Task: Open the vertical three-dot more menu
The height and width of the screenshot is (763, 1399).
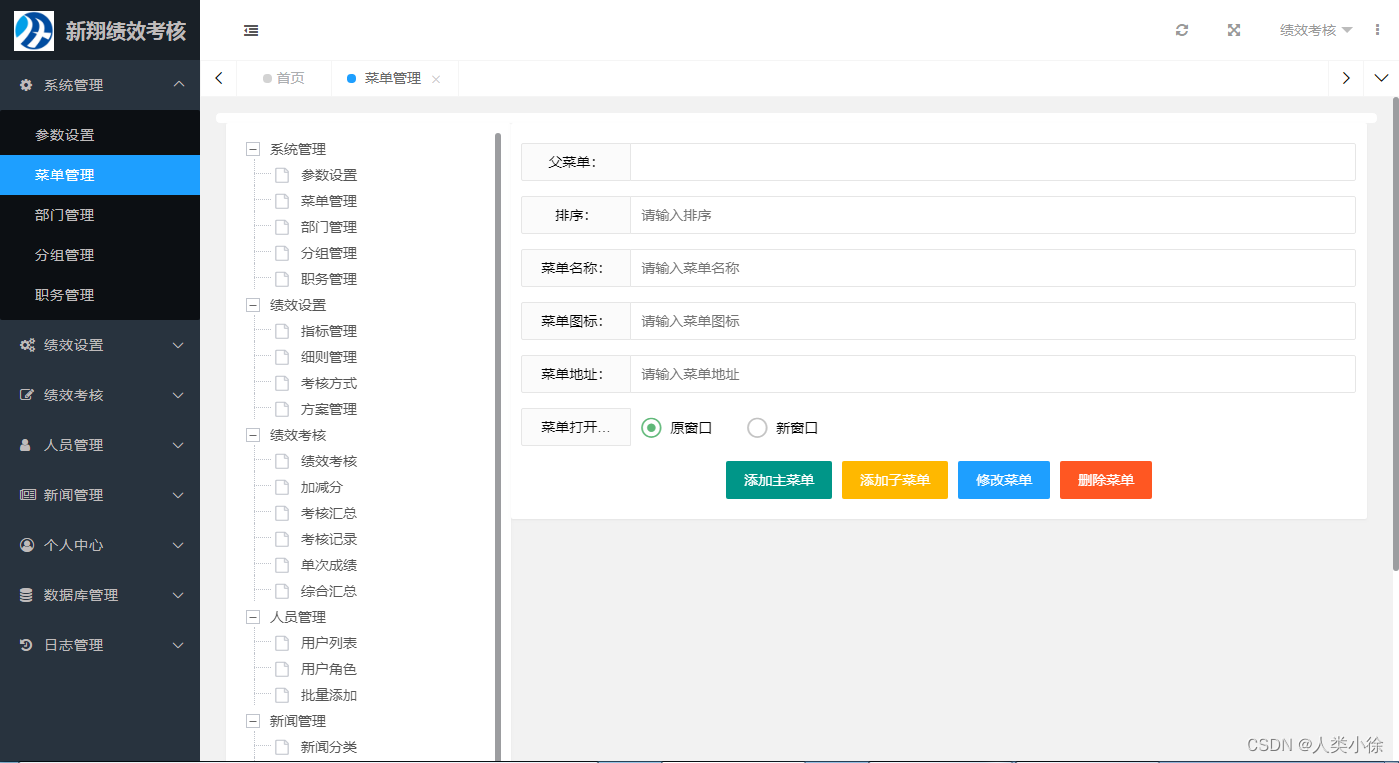Action: coord(1378,30)
